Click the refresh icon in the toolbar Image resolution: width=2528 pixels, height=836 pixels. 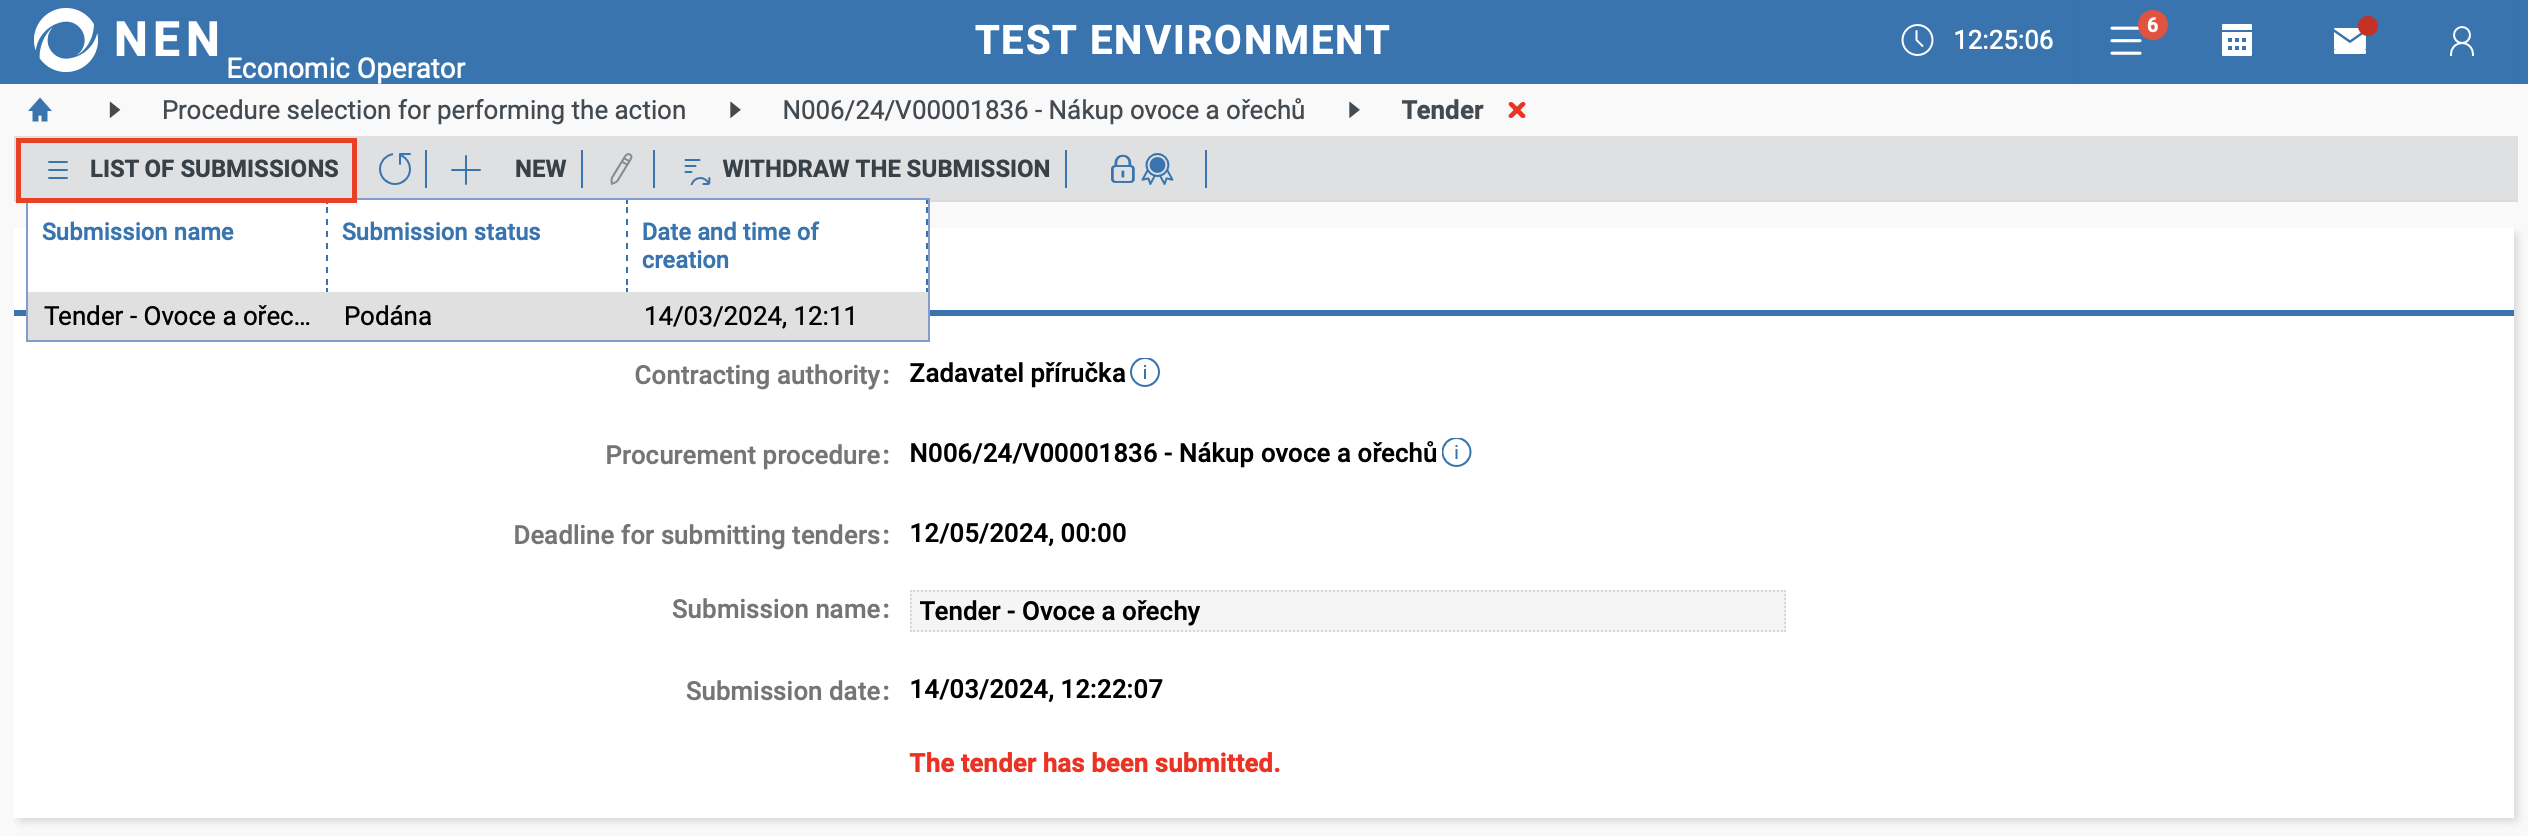tap(395, 169)
